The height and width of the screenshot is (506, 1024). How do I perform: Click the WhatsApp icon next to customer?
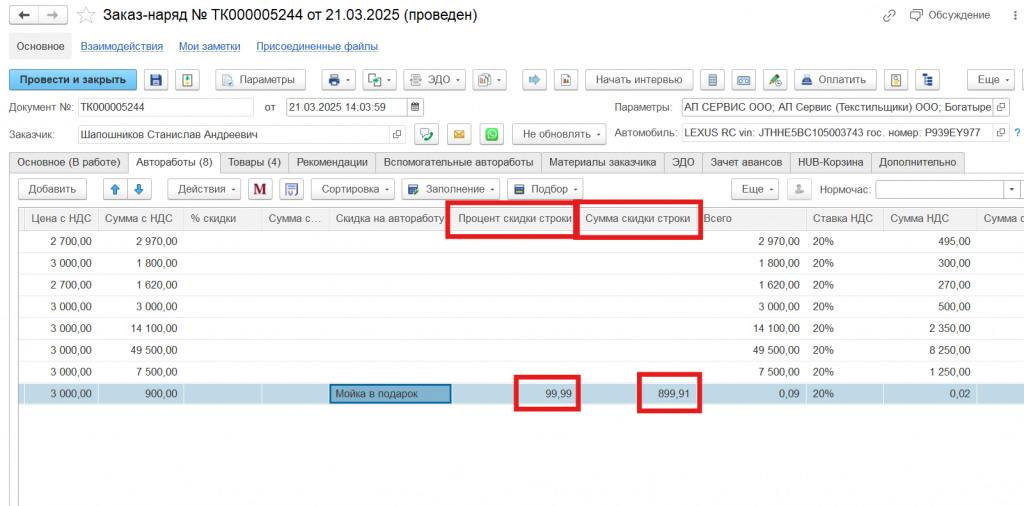491,134
